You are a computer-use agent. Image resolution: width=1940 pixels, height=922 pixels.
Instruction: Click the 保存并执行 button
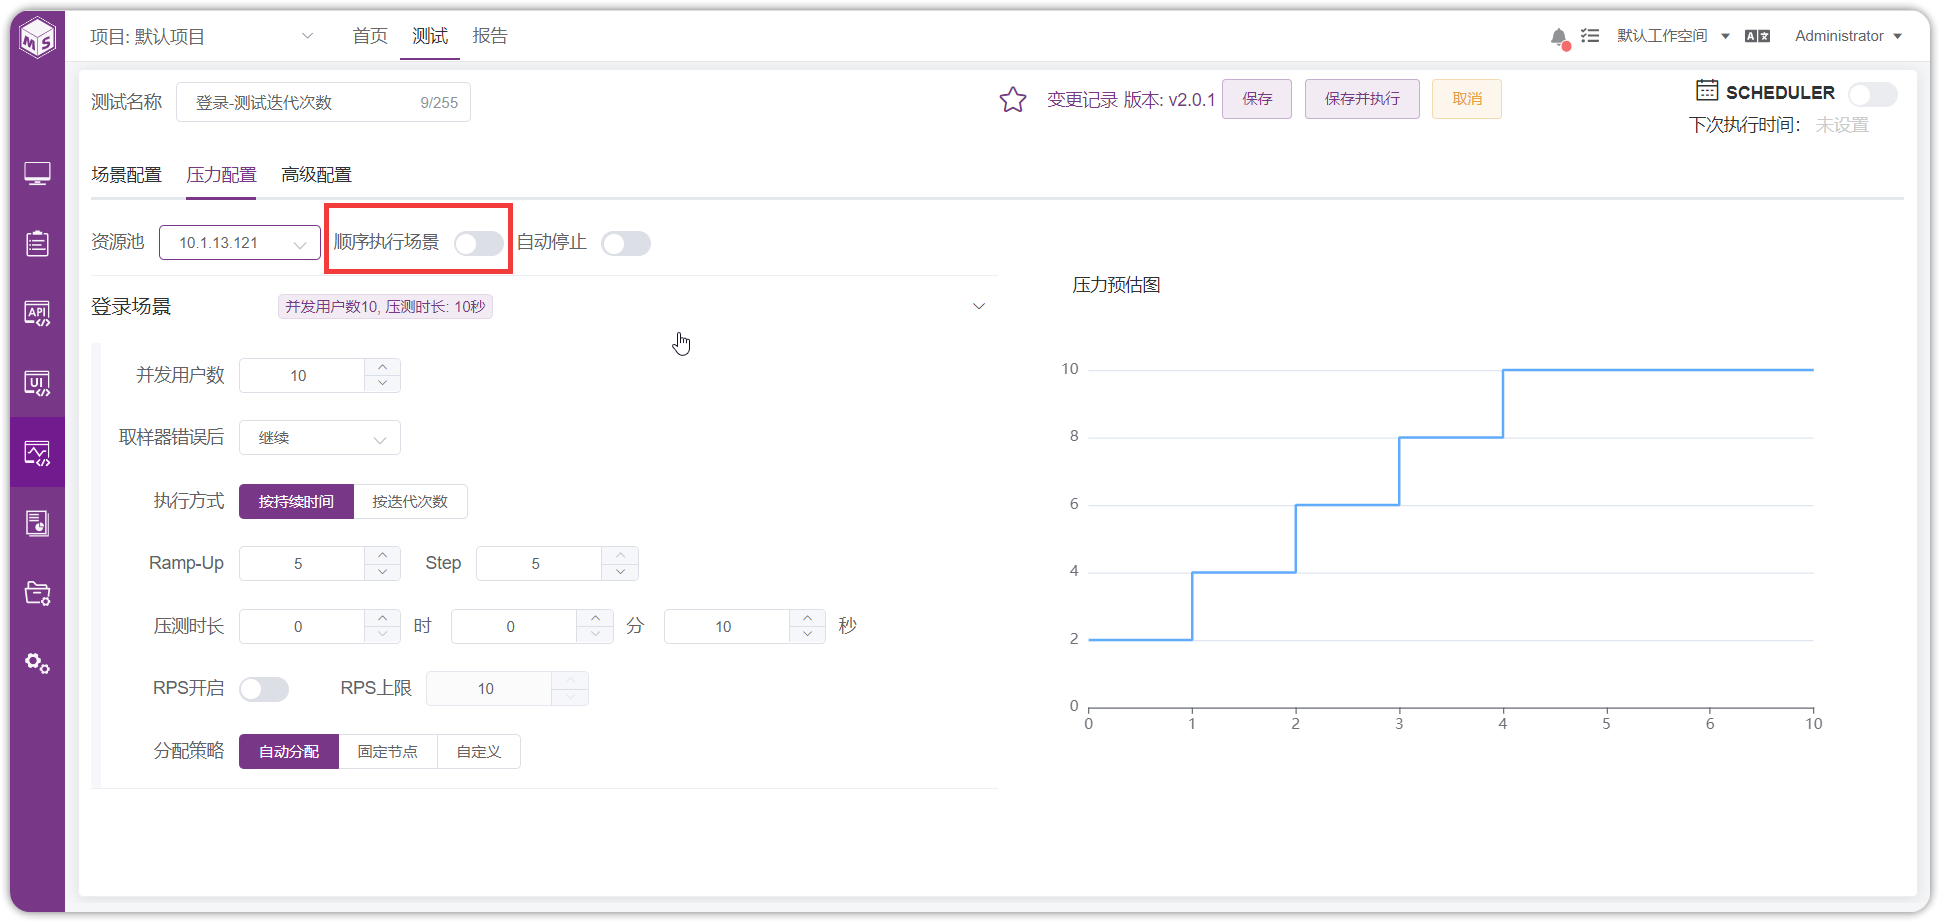pyautogui.click(x=1362, y=99)
